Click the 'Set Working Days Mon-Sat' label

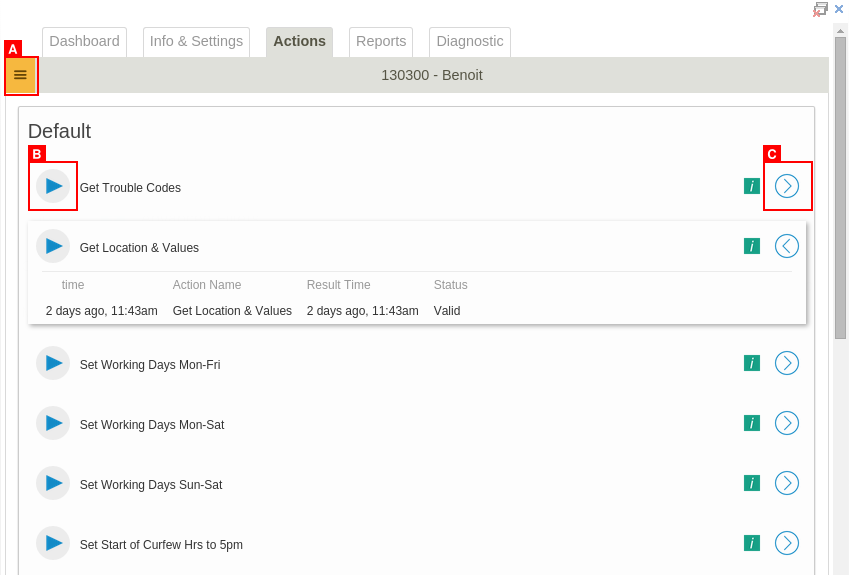point(152,424)
